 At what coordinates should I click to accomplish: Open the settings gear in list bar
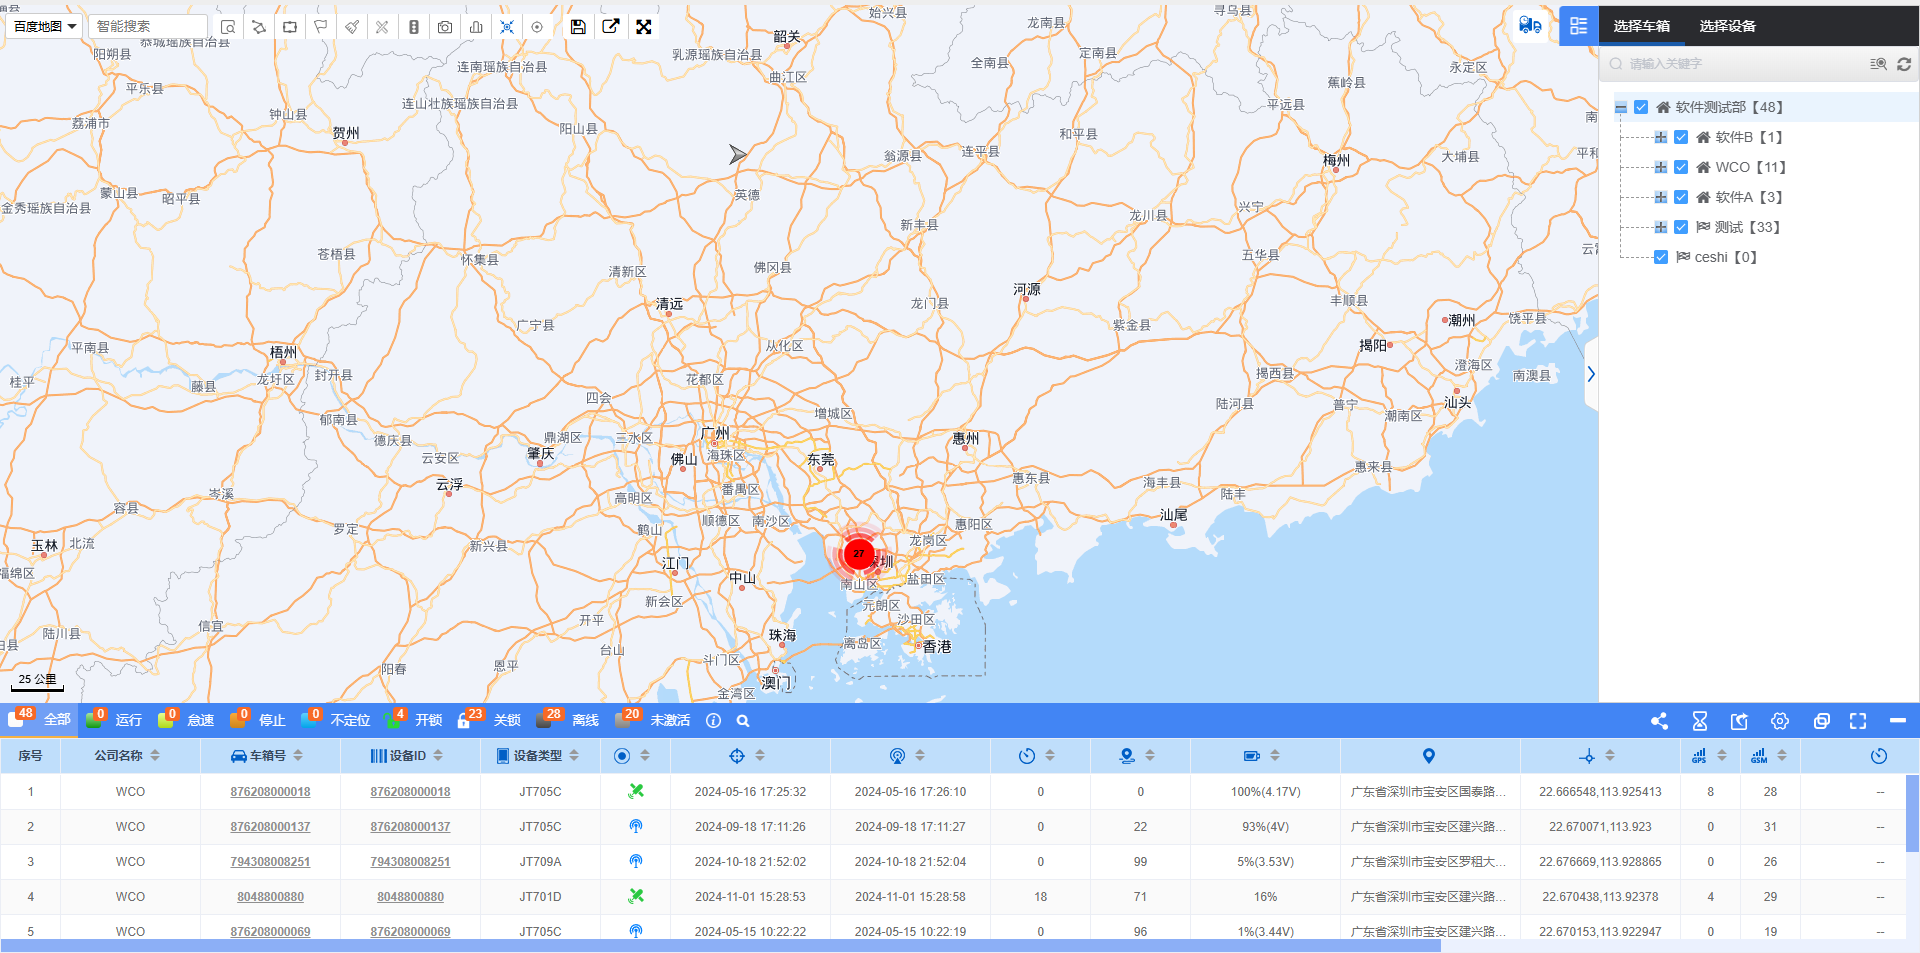pos(1780,721)
